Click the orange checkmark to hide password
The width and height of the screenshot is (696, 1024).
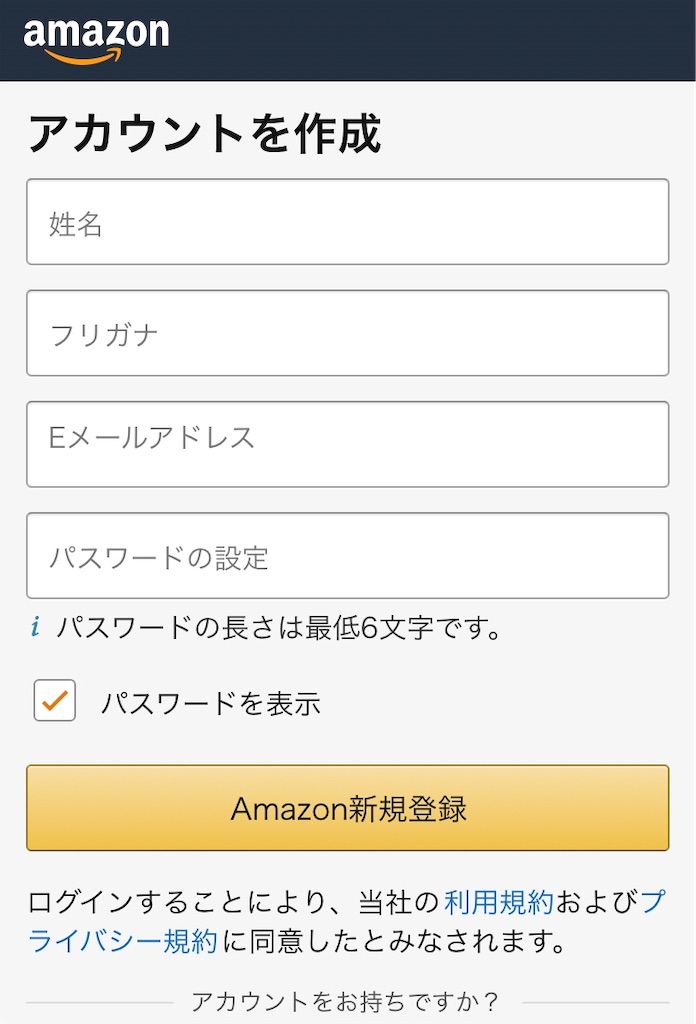coord(55,701)
